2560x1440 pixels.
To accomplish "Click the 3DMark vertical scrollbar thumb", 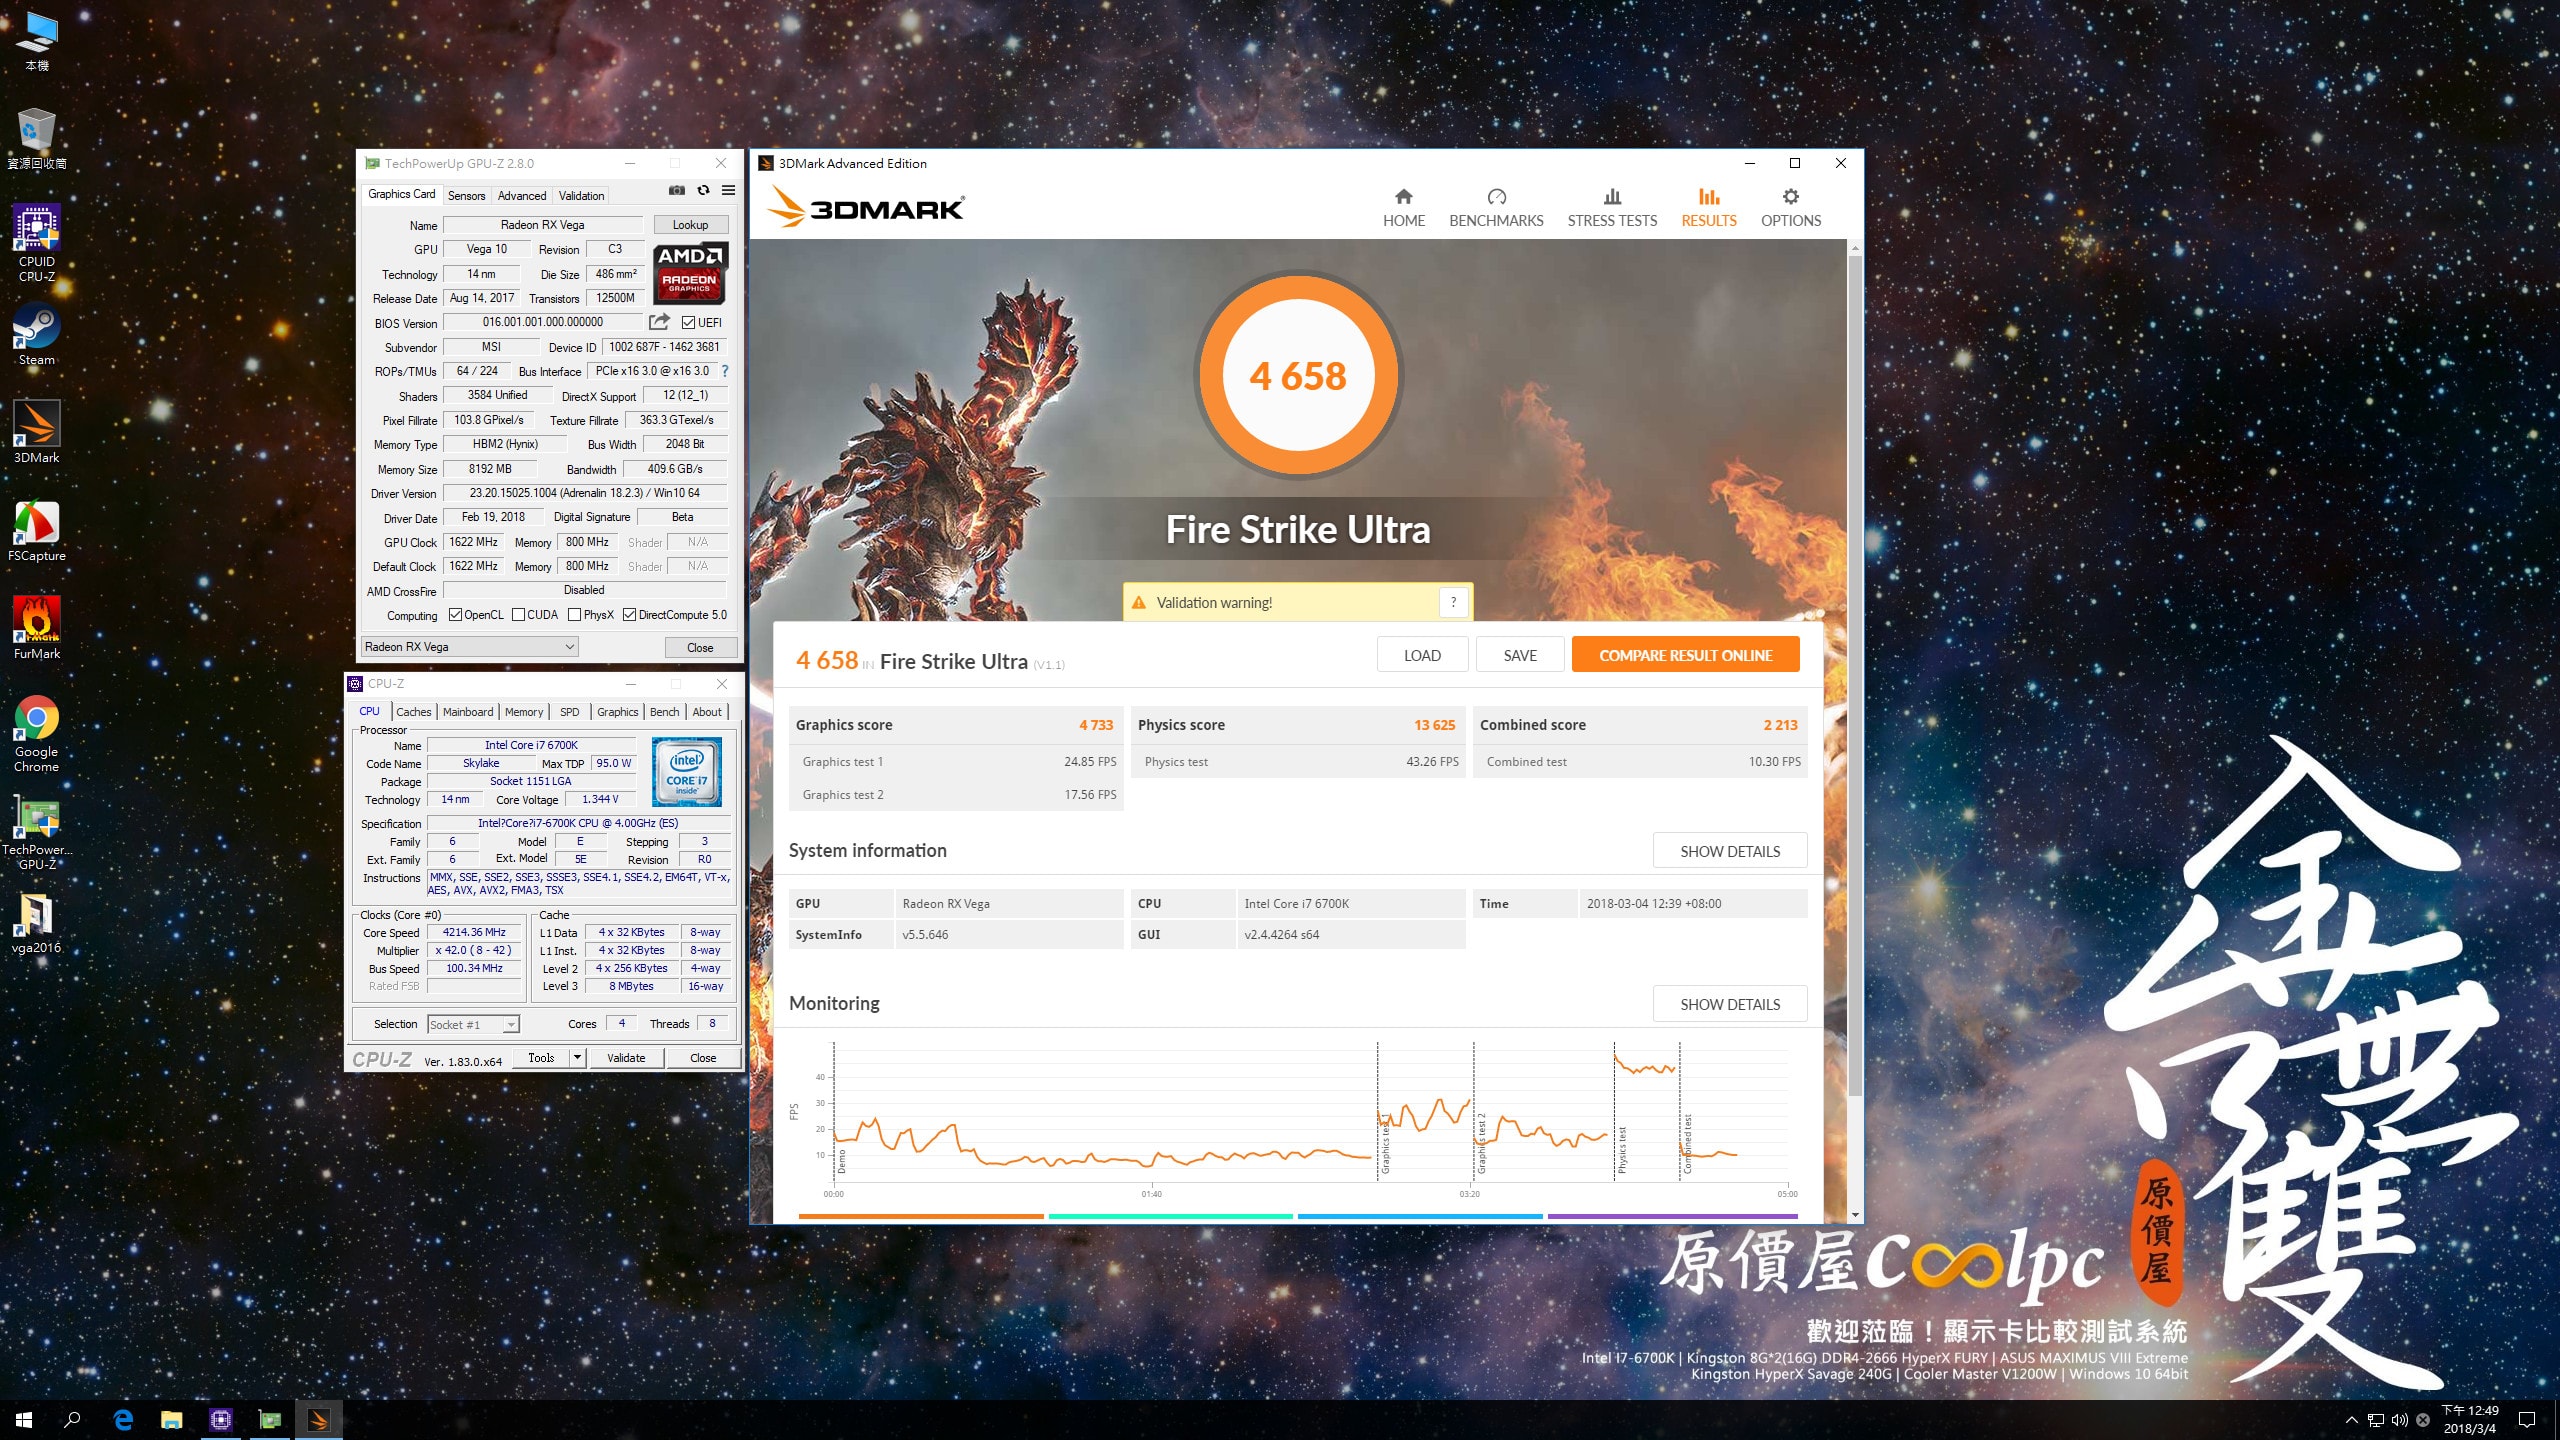I will pyautogui.click(x=1855, y=675).
